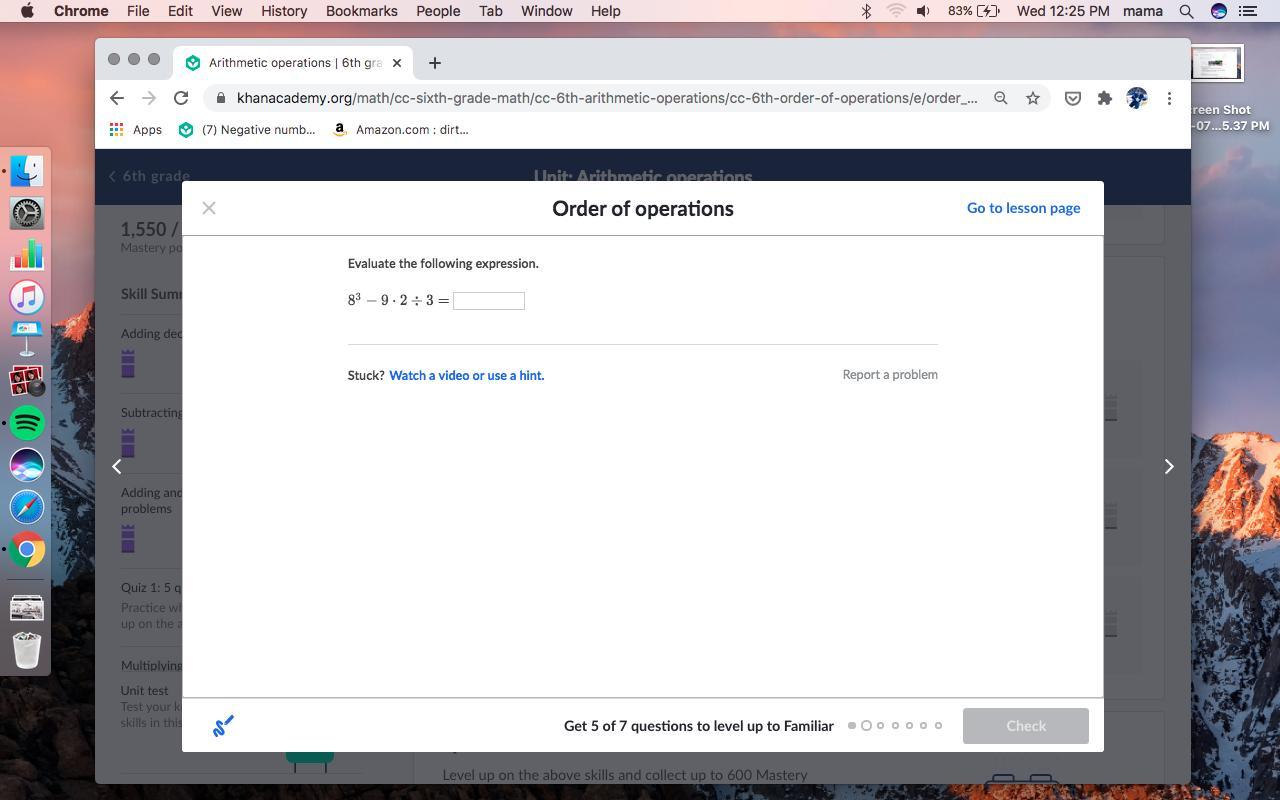Open Chrome's three-dot menu
This screenshot has width=1280, height=800.
(1169, 98)
